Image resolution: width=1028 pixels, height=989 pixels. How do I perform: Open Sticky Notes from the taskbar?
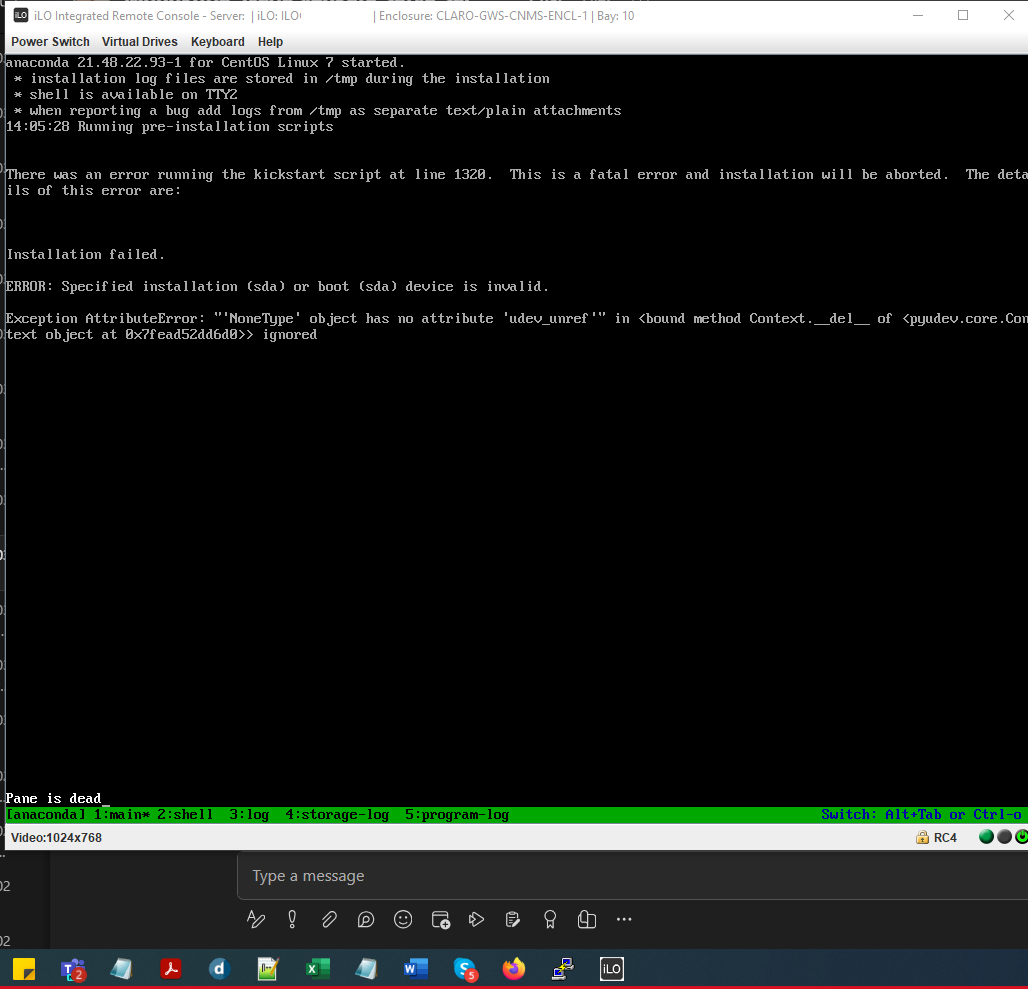point(24,969)
